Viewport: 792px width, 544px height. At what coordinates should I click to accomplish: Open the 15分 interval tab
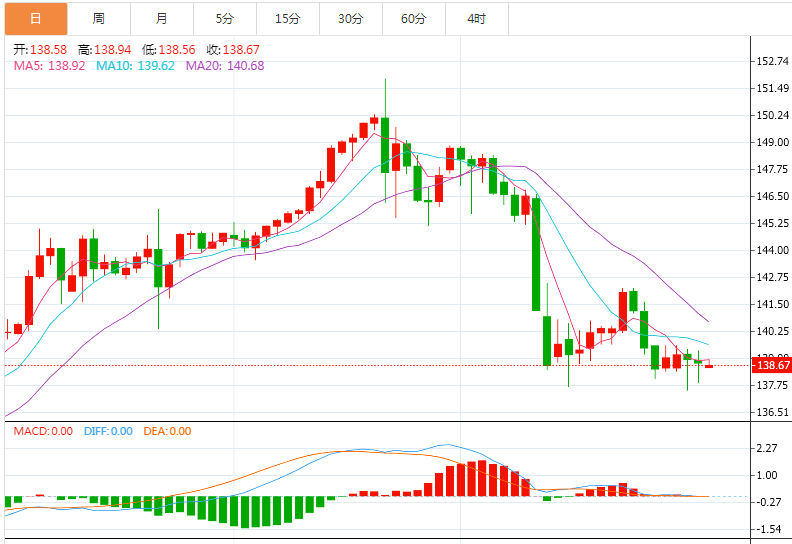point(288,19)
